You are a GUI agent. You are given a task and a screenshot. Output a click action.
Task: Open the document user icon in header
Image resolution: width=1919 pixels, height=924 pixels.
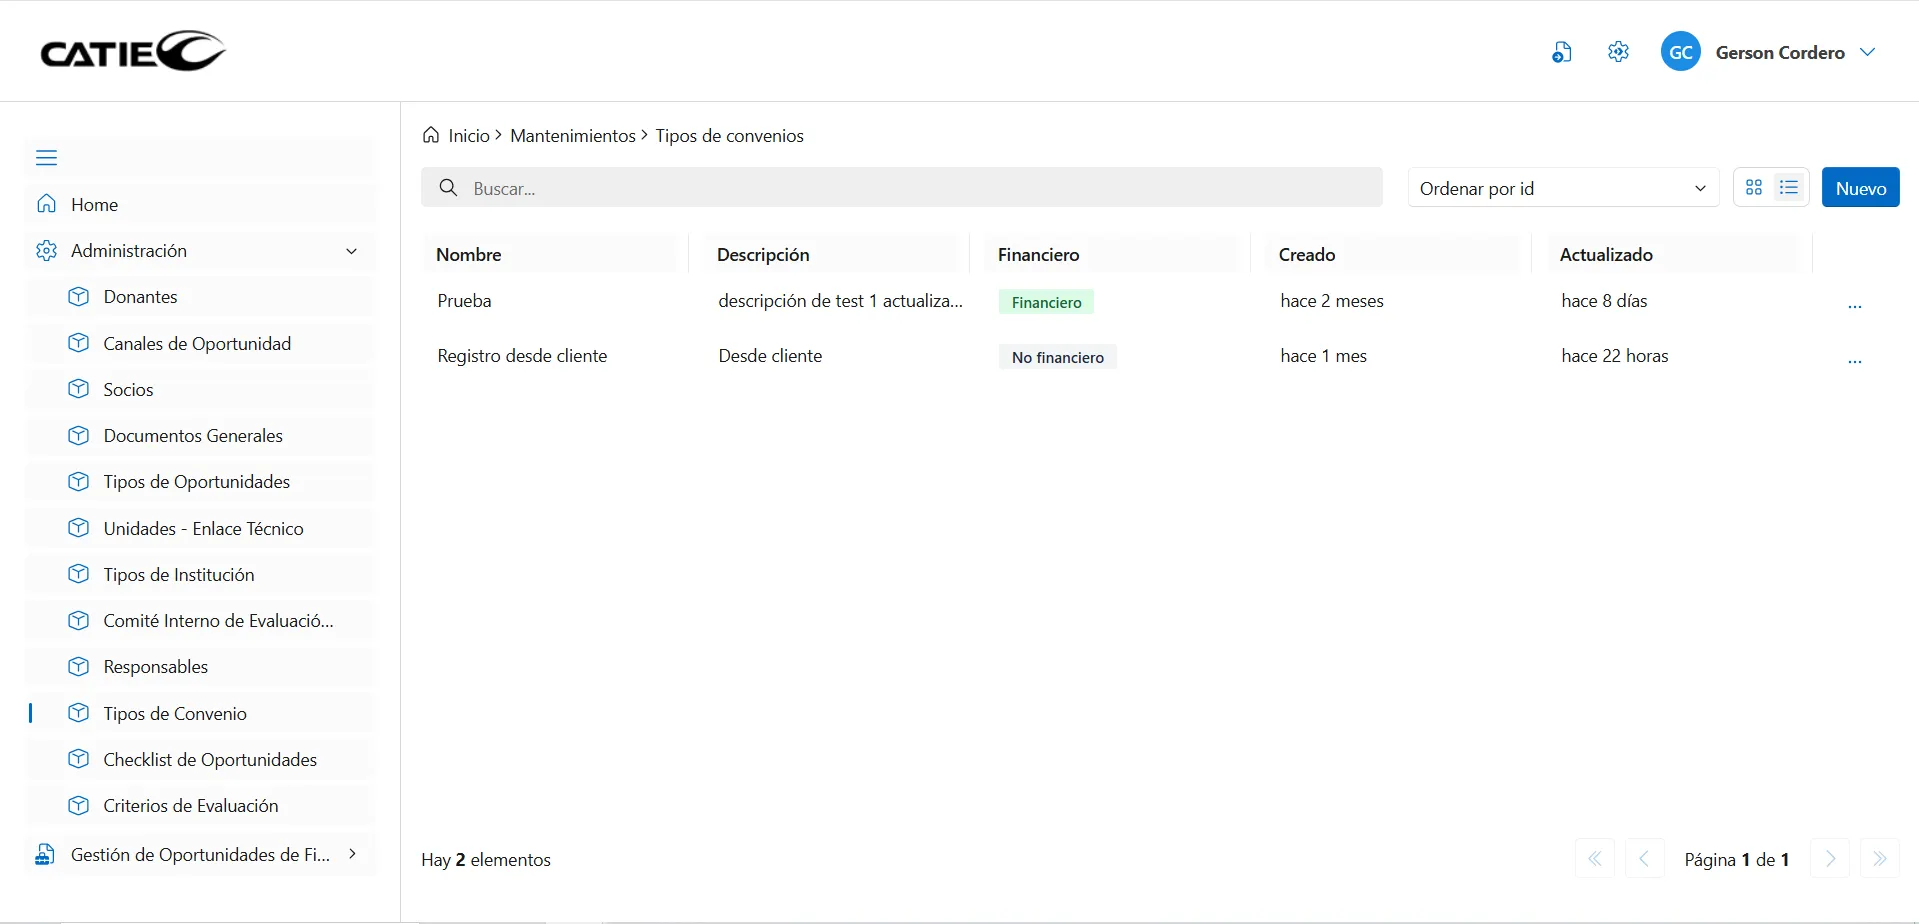(1561, 52)
